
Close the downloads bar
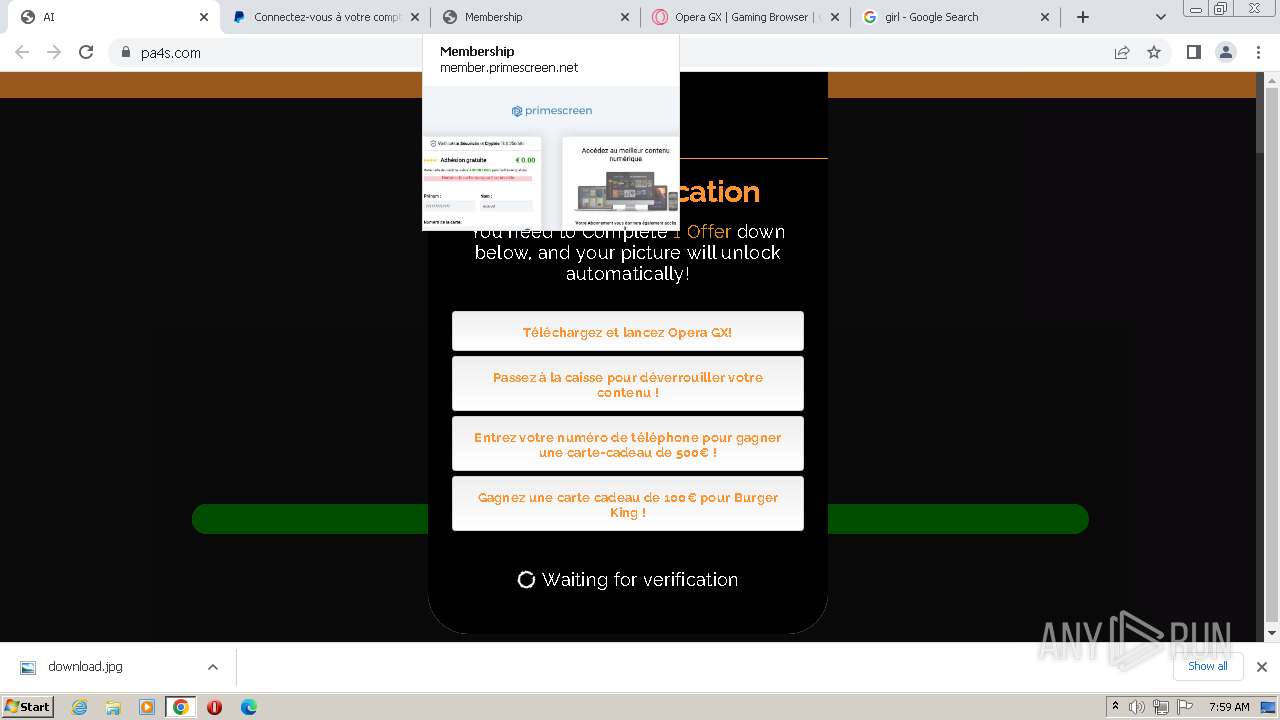click(x=1262, y=667)
